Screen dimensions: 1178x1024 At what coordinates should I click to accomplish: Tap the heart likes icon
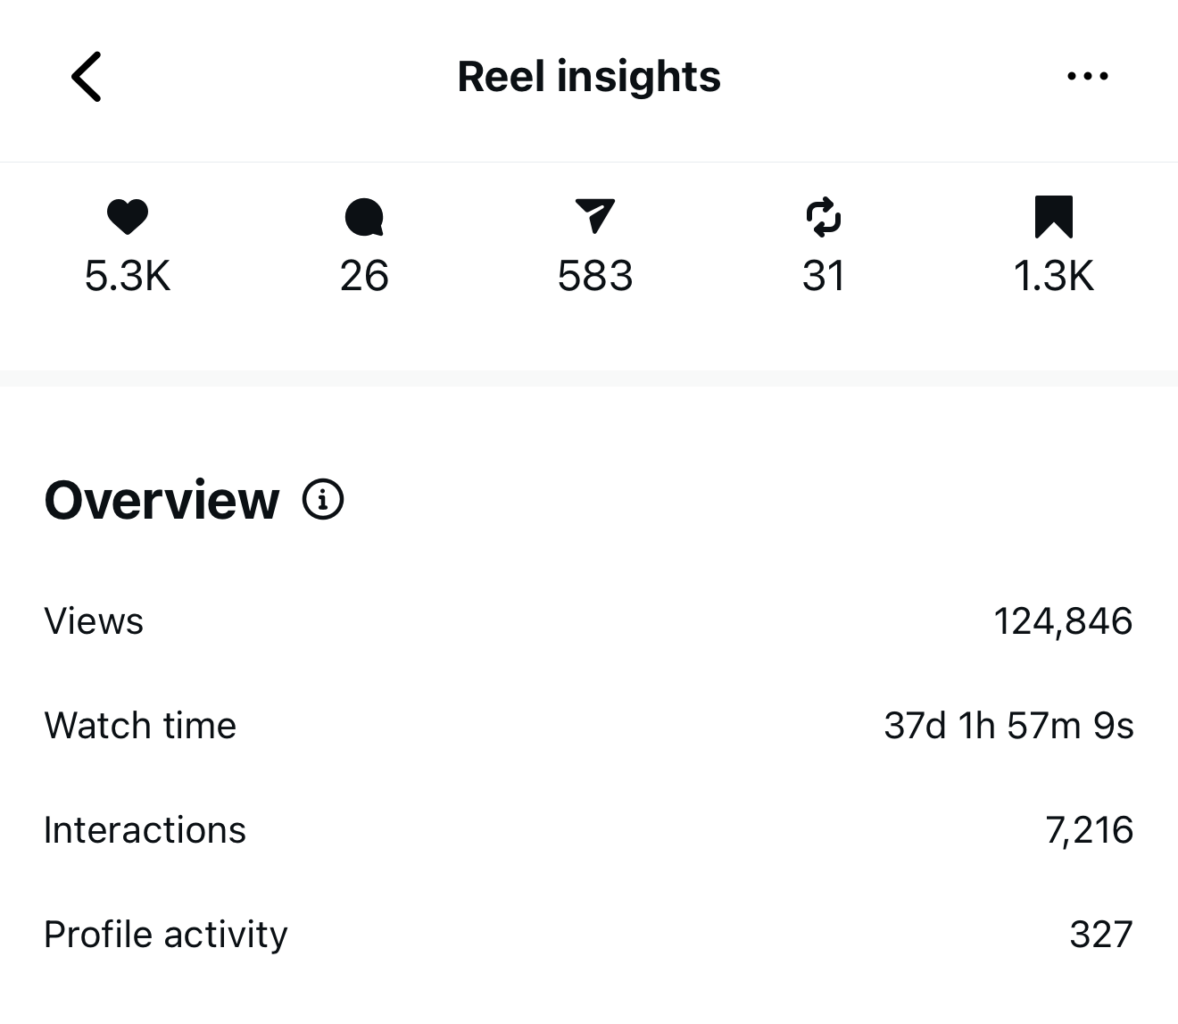pyautogui.click(x=127, y=216)
